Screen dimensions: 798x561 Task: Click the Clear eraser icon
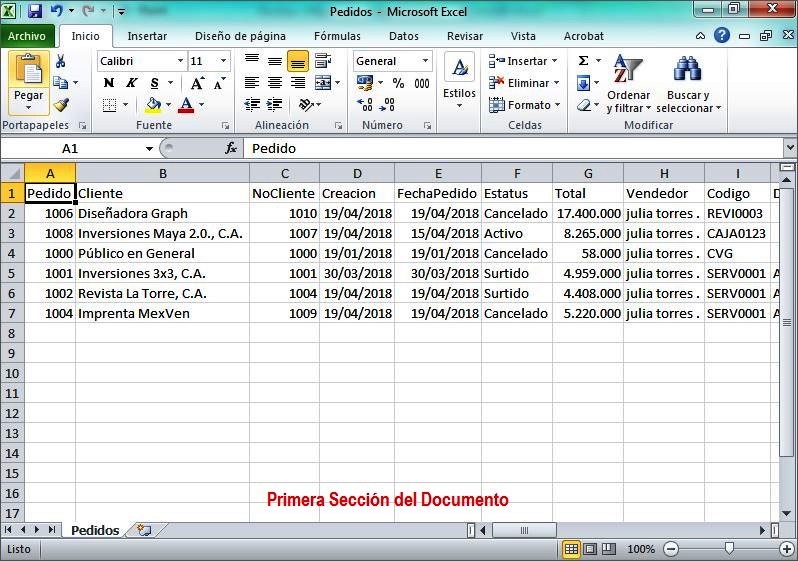(x=584, y=105)
